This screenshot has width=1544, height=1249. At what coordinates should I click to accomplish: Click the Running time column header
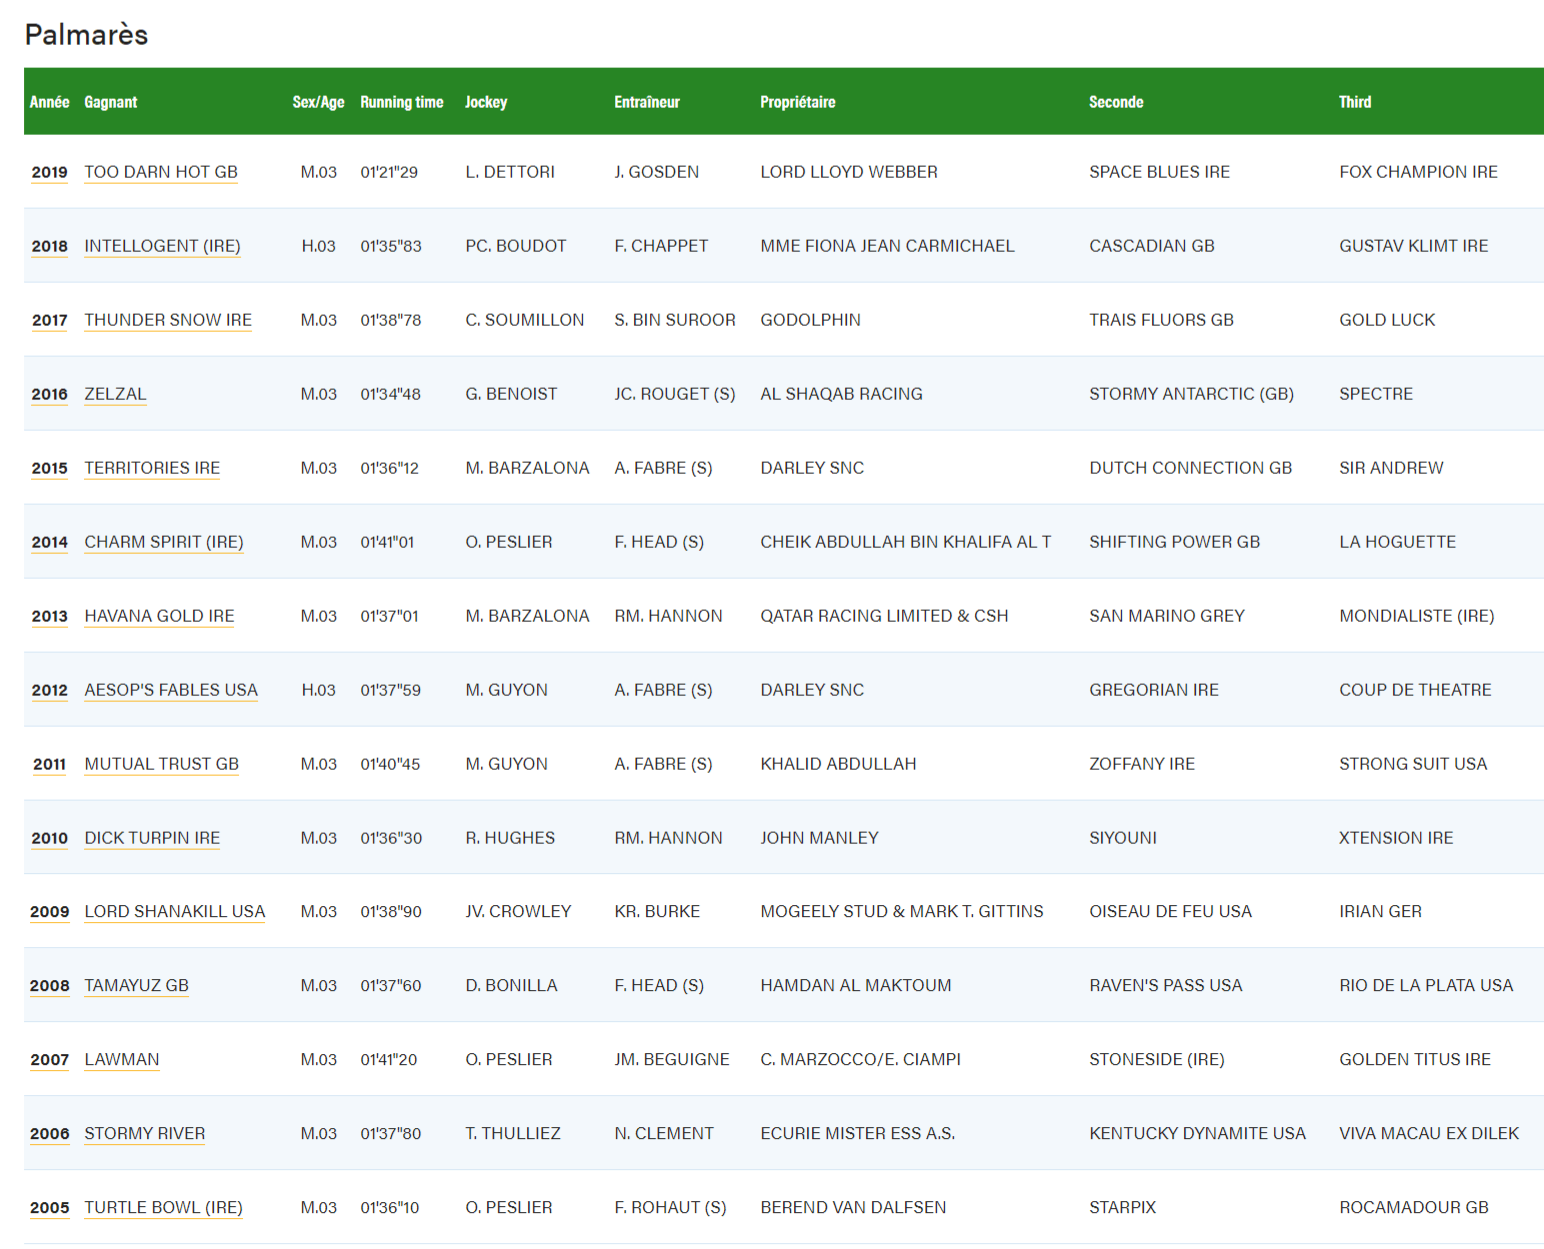point(402,102)
